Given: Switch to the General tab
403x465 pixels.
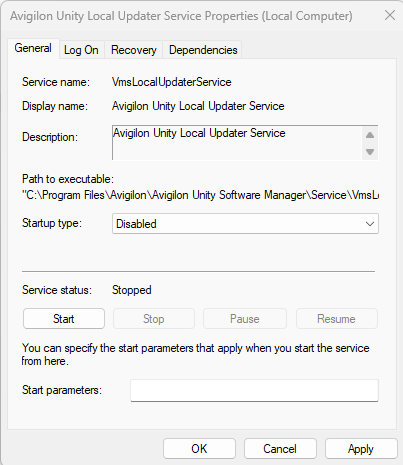Looking at the screenshot, I should coord(33,49).
